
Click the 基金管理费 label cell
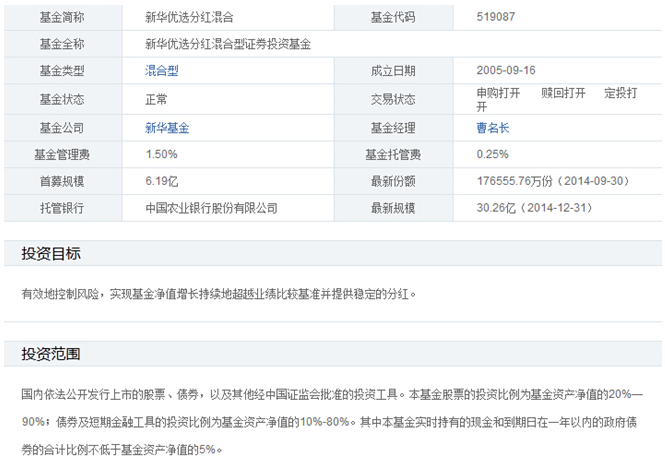[63, 155]
